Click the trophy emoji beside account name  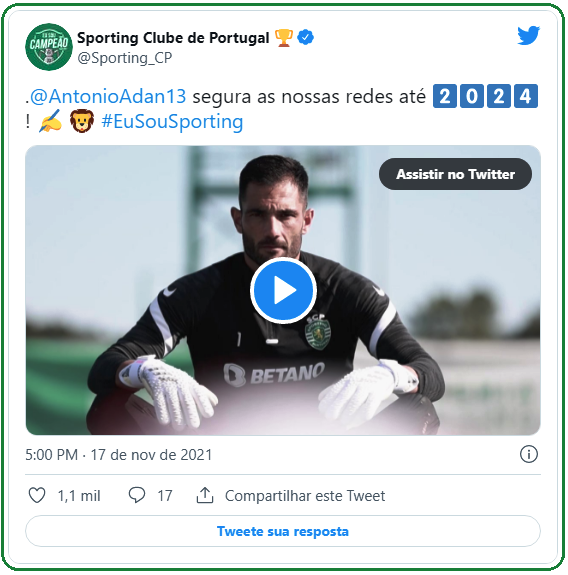[x=284, y=38]
